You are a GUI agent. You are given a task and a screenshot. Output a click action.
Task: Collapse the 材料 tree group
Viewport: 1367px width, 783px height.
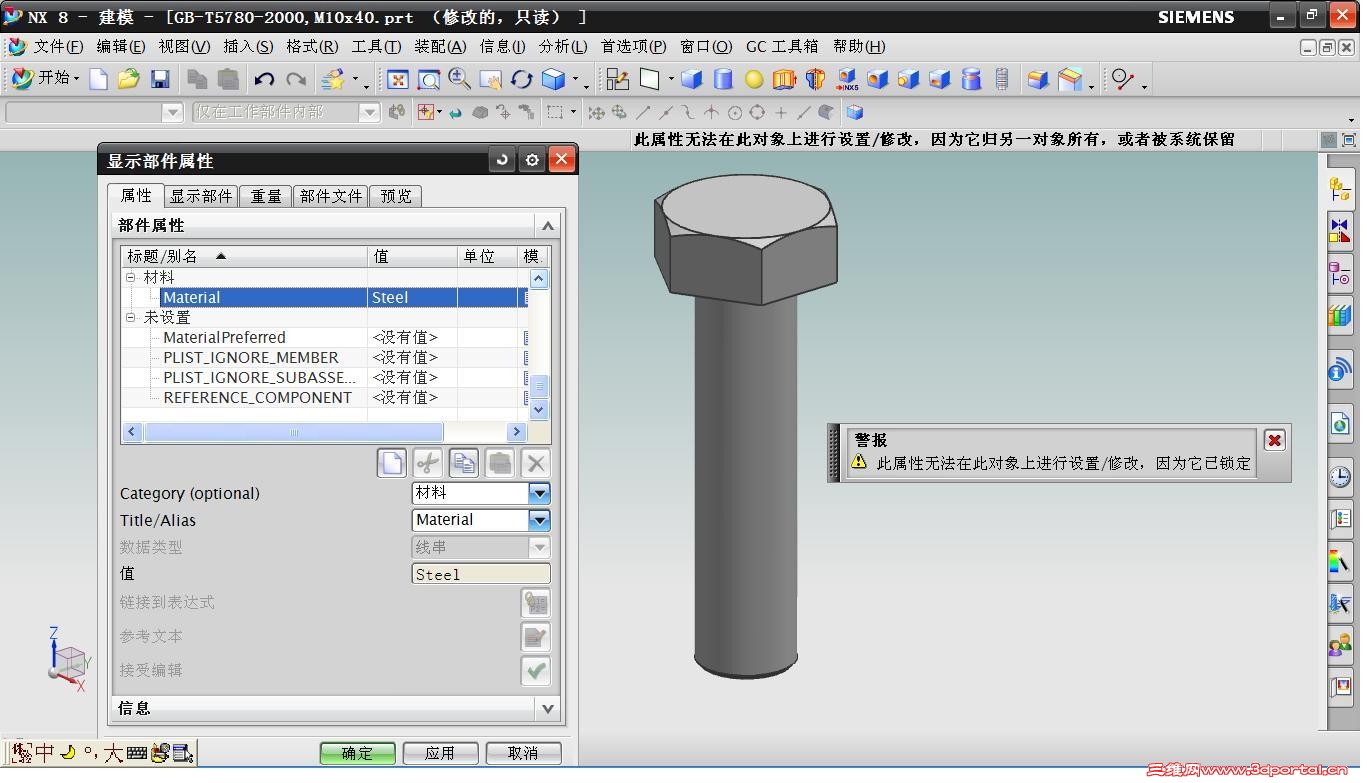(x=130, y=277)
